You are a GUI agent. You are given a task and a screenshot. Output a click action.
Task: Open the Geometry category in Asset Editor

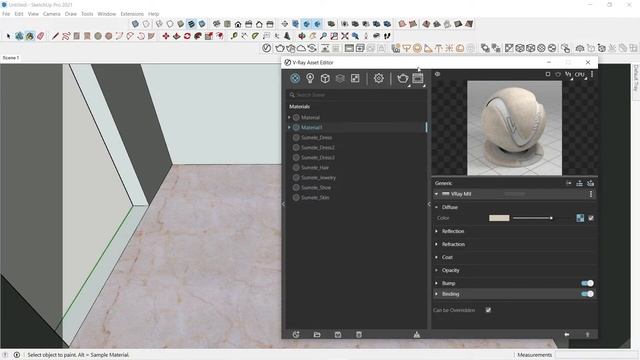[325, 78]
